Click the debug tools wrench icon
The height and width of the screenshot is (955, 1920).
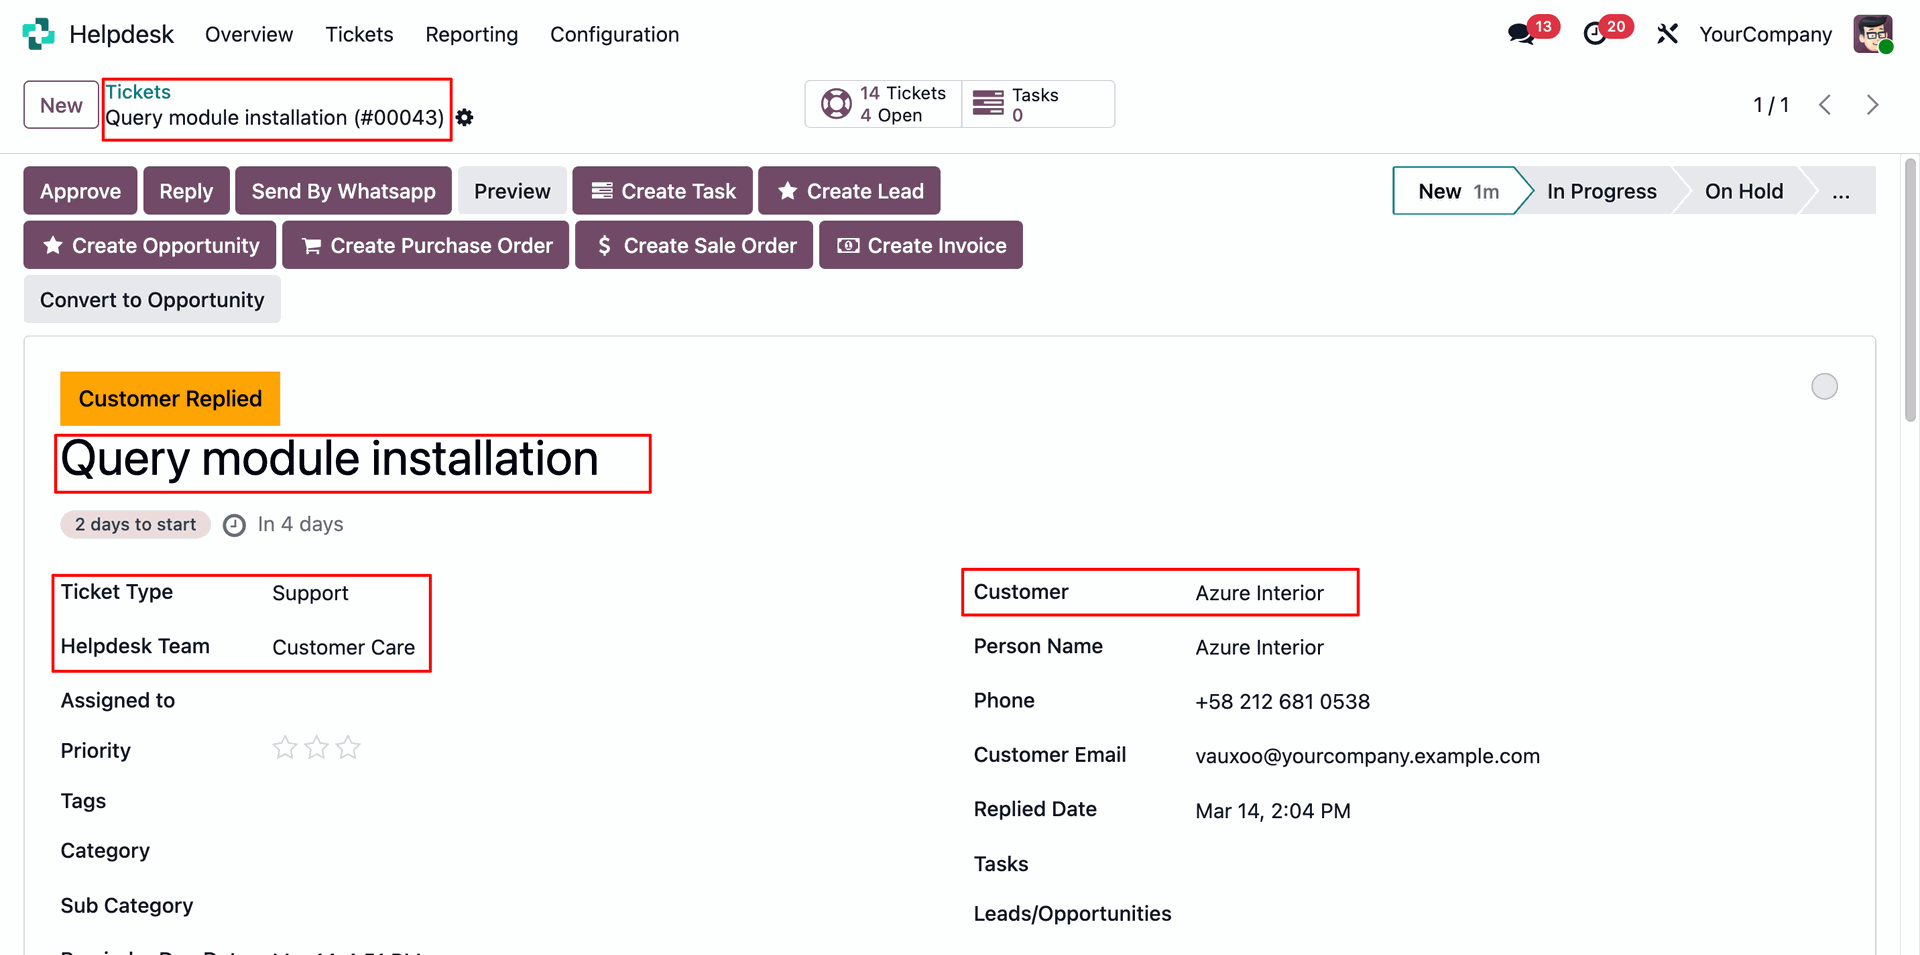pos(1667,34)
